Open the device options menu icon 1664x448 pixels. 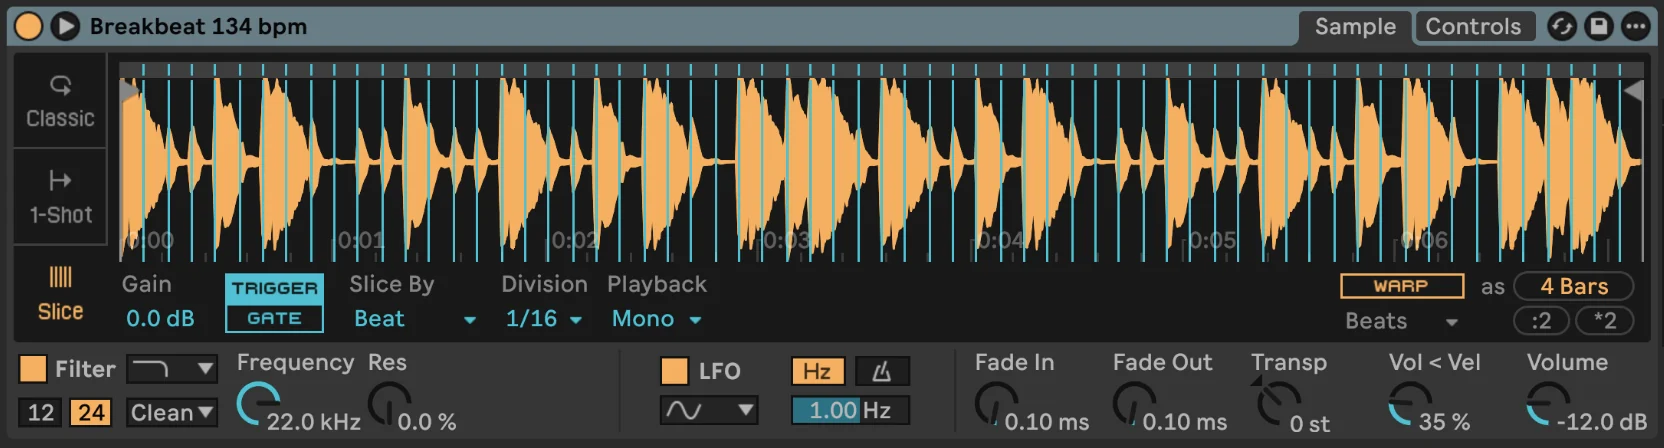1635,27
